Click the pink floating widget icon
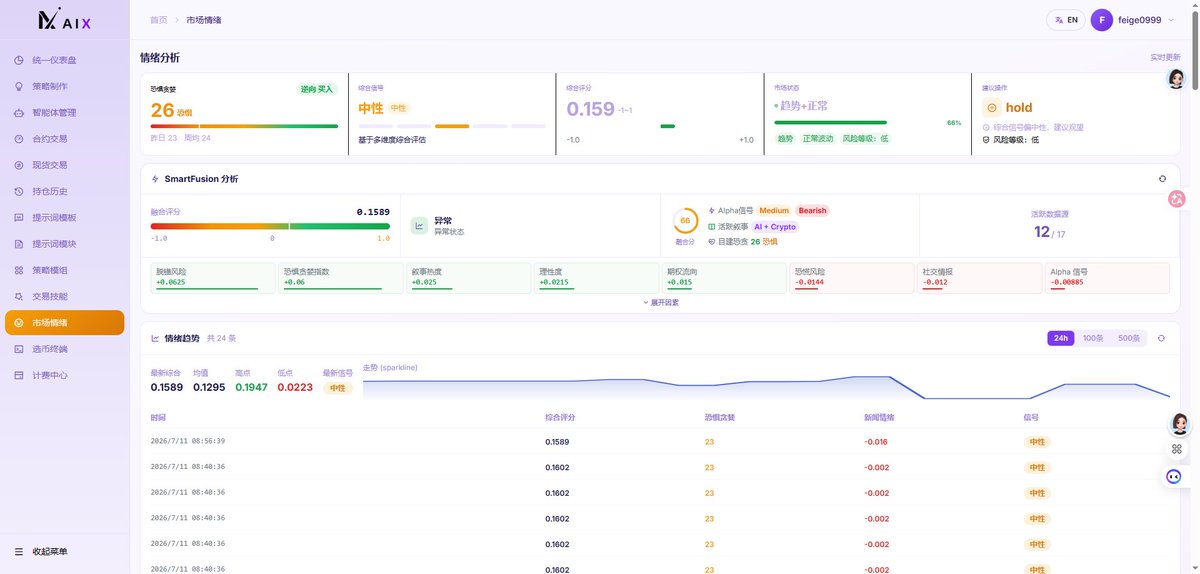Image resolution: width=1200 pixels, height=574 pixels. (1177, 200)
